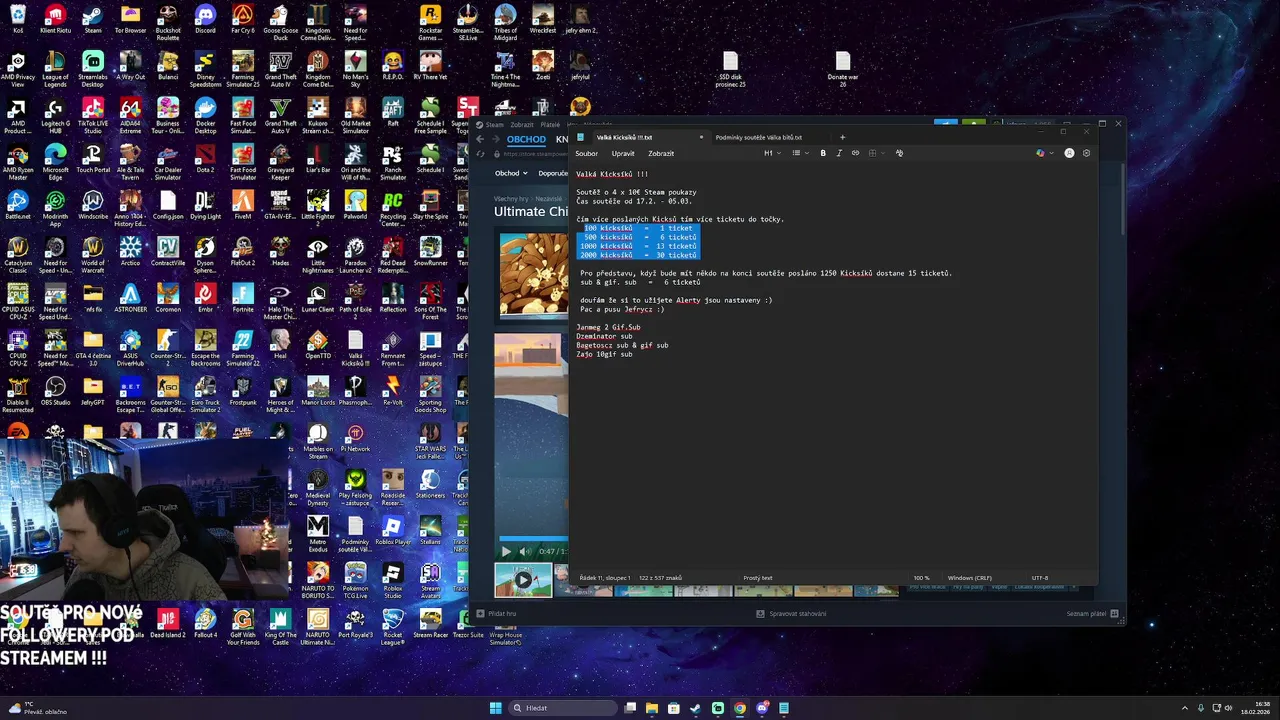Select the Config.json file icon

point(168,206)
